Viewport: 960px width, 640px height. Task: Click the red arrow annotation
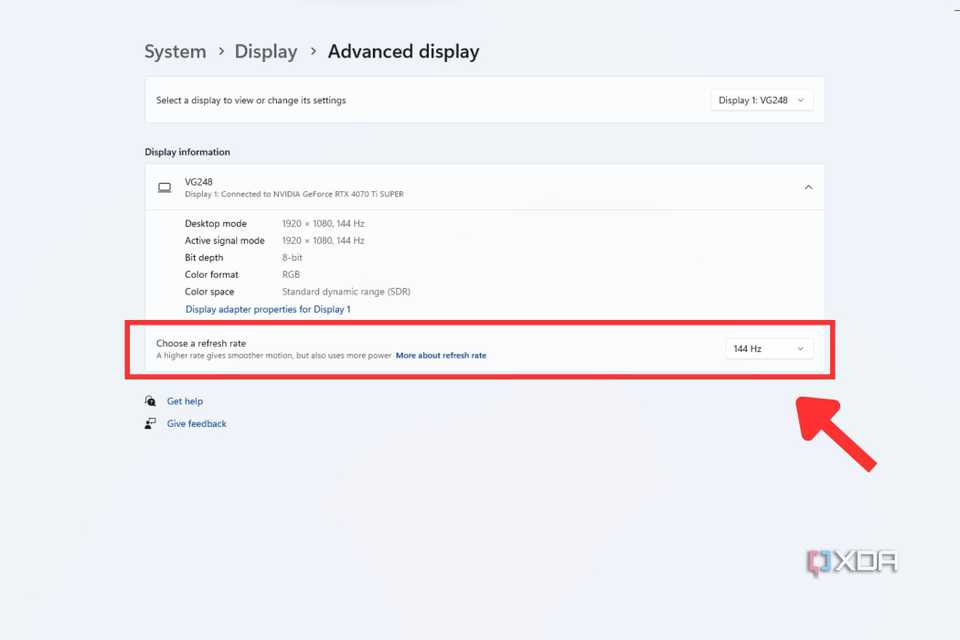(835, 433)
